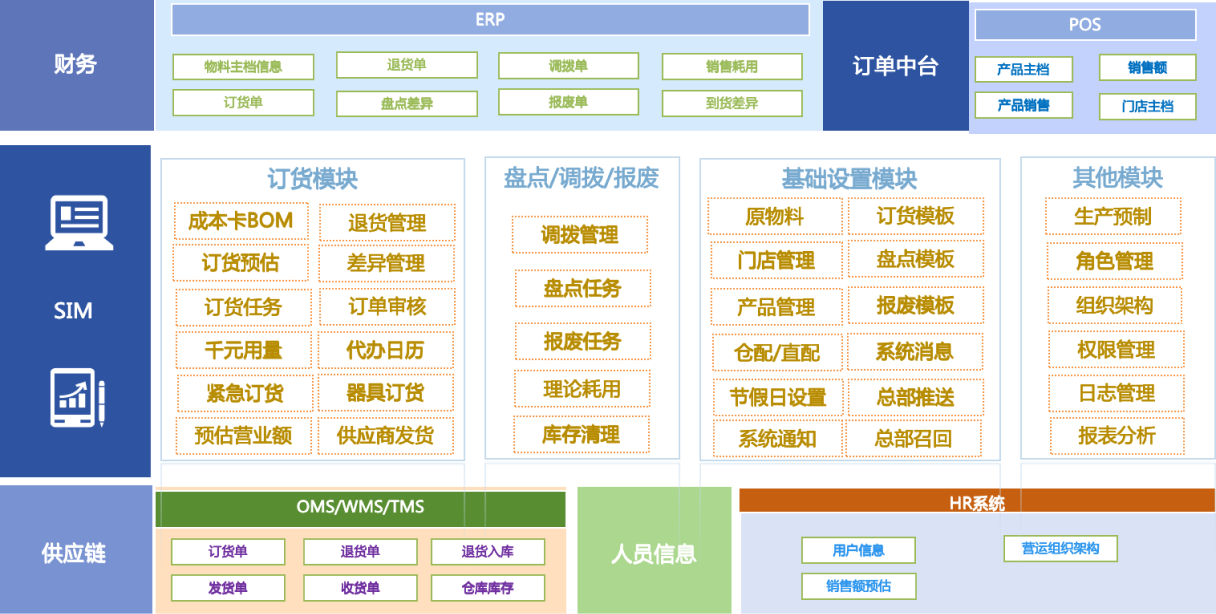1216x614 pixels.
Task: Select the 供应链 section block
Action: tap(75, 551)
